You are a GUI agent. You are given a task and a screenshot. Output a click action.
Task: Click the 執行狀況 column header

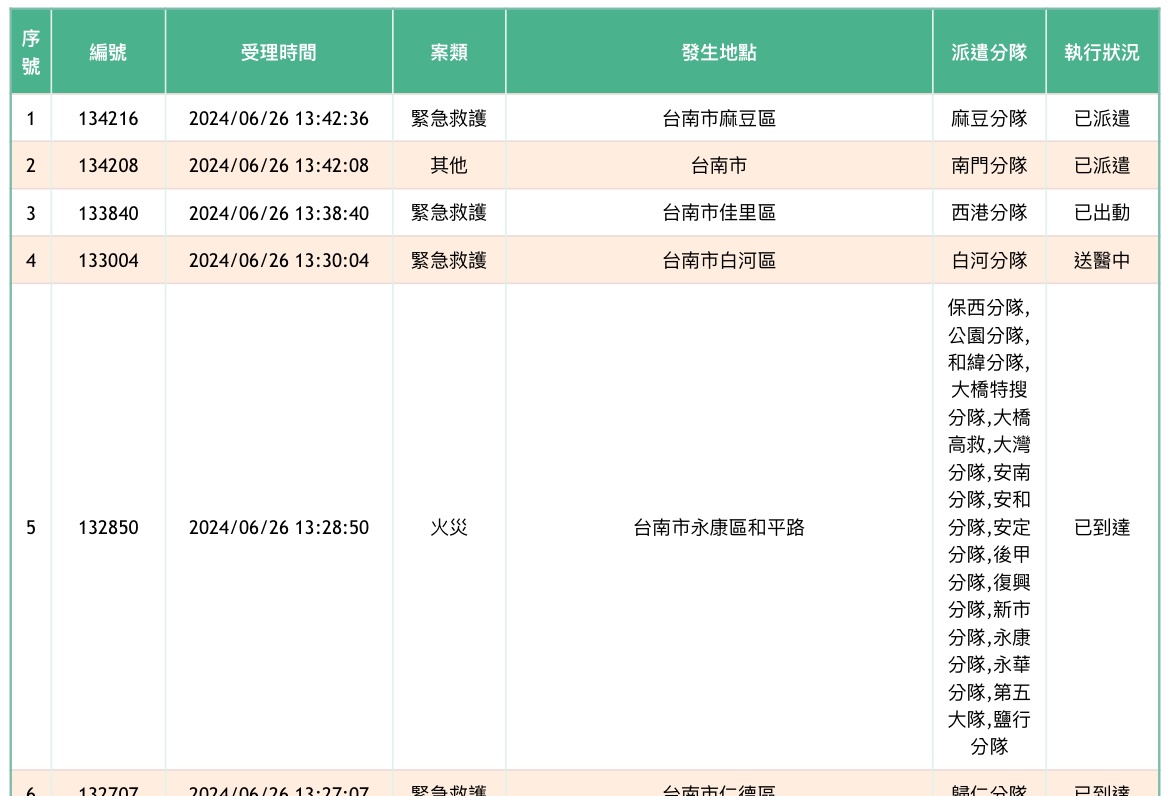click(x=1101, y=52)
